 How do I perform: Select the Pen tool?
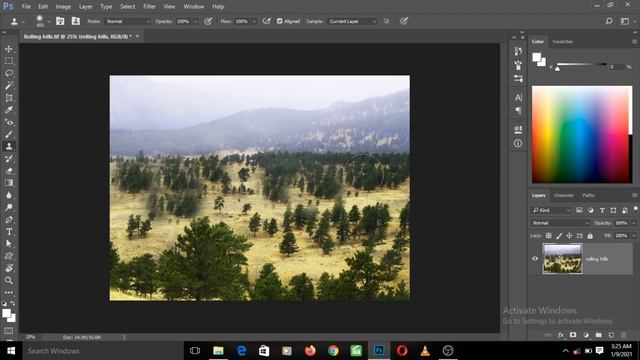coord(9,220)
